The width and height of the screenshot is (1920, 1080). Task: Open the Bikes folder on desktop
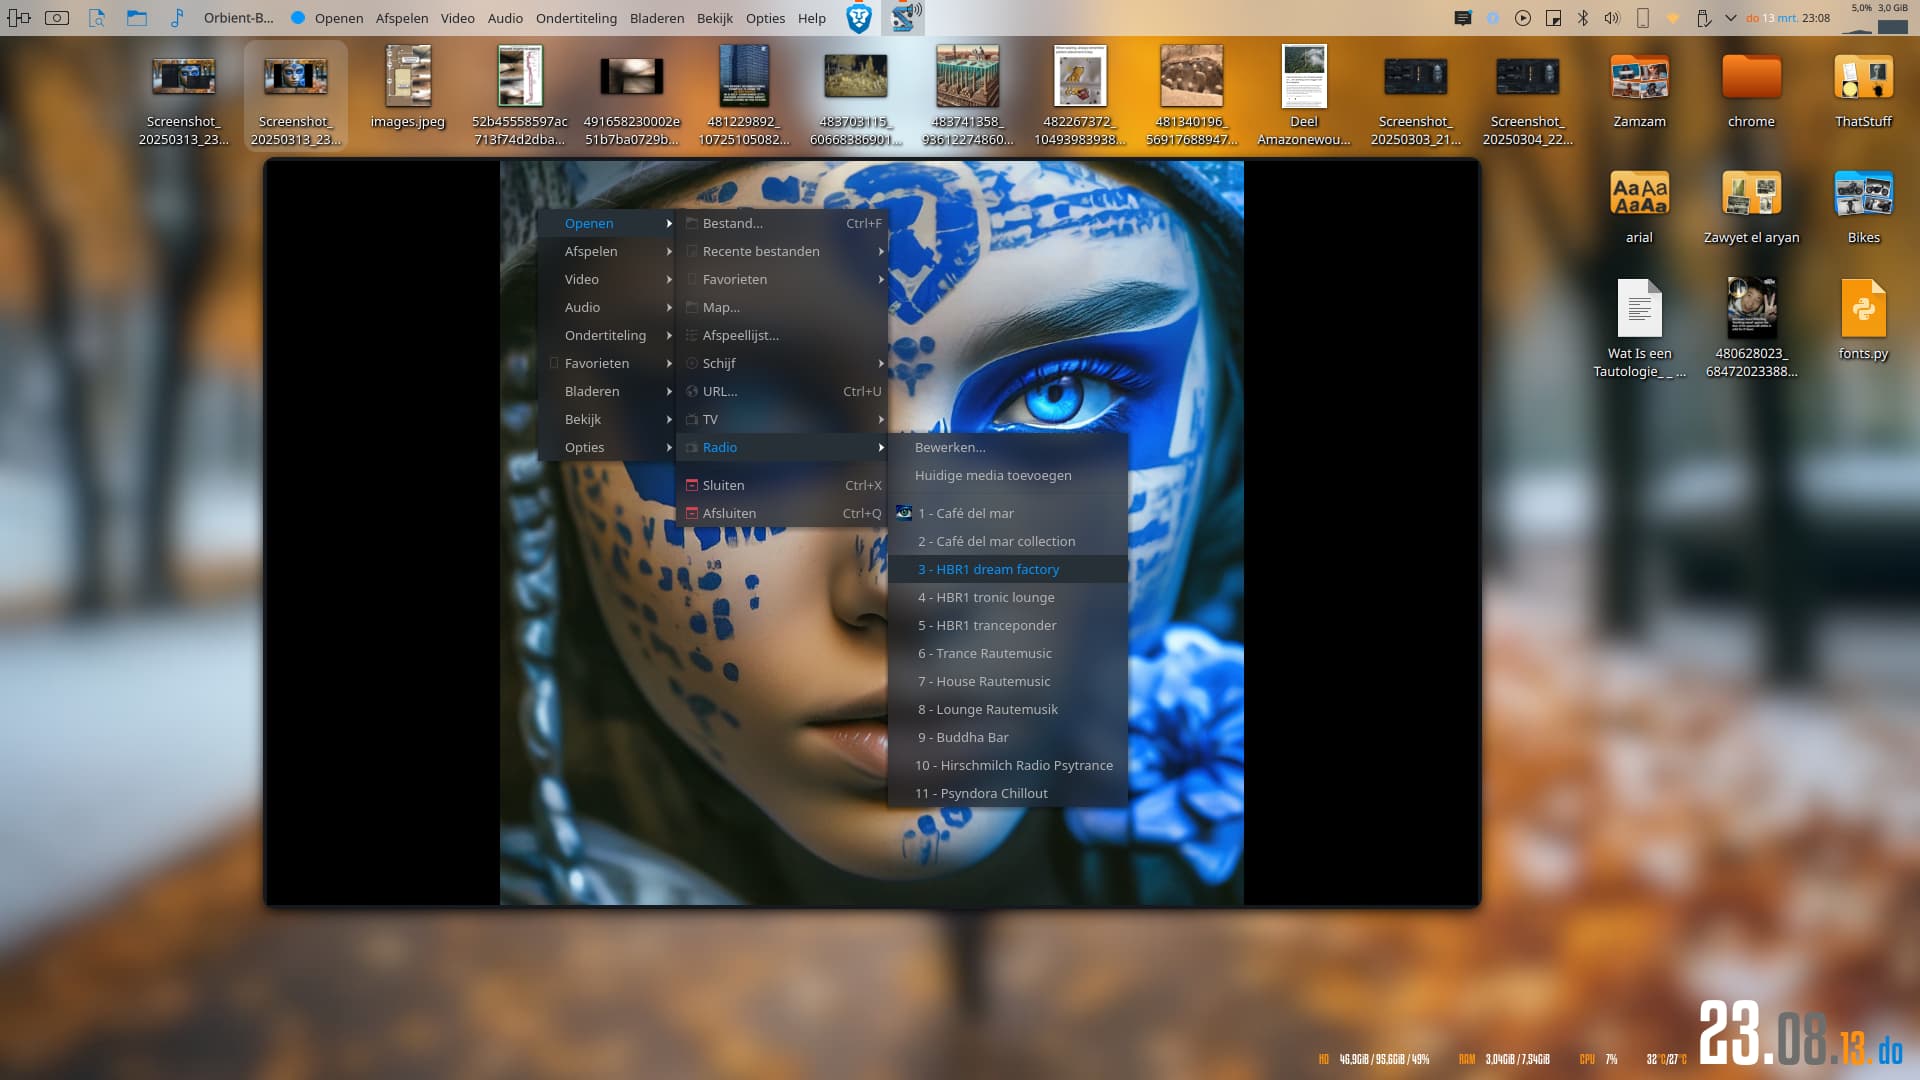click(1864, 207)
